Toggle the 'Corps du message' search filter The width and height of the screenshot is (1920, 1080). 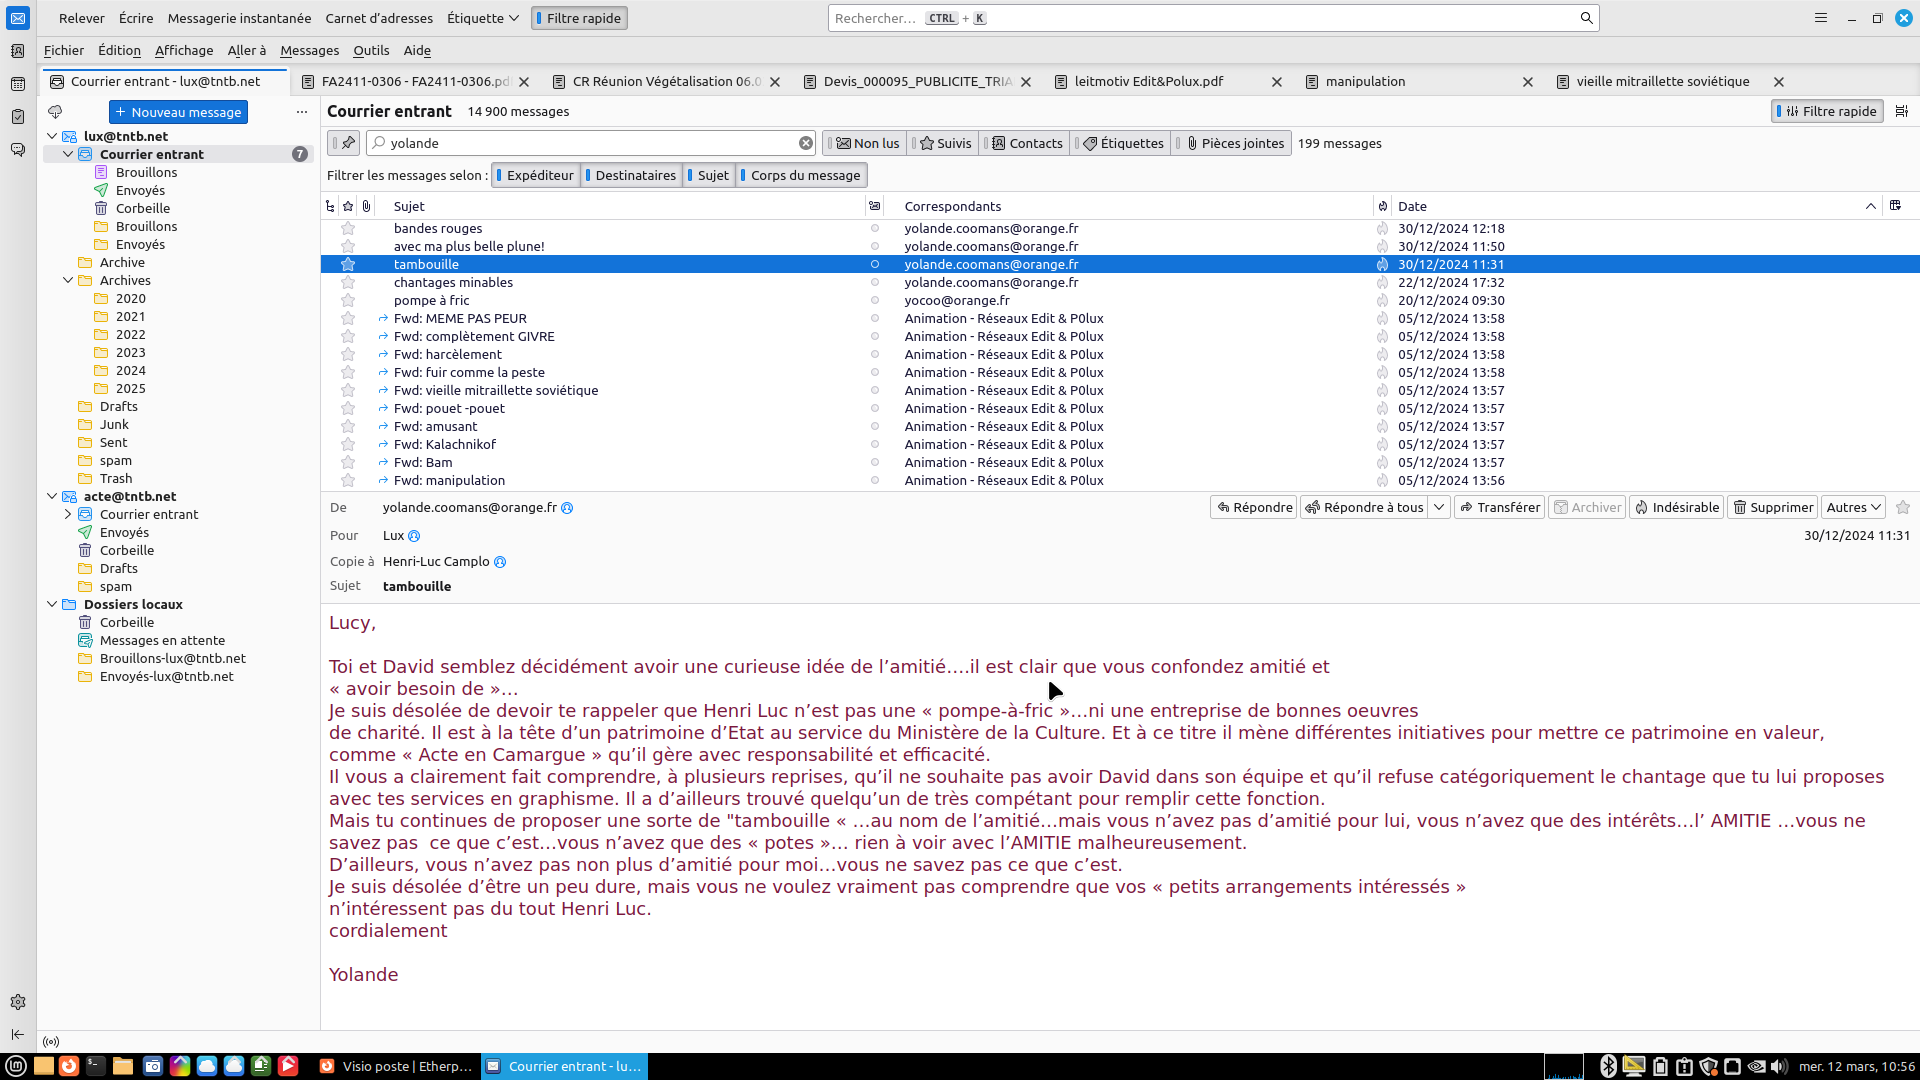point(803,175)
